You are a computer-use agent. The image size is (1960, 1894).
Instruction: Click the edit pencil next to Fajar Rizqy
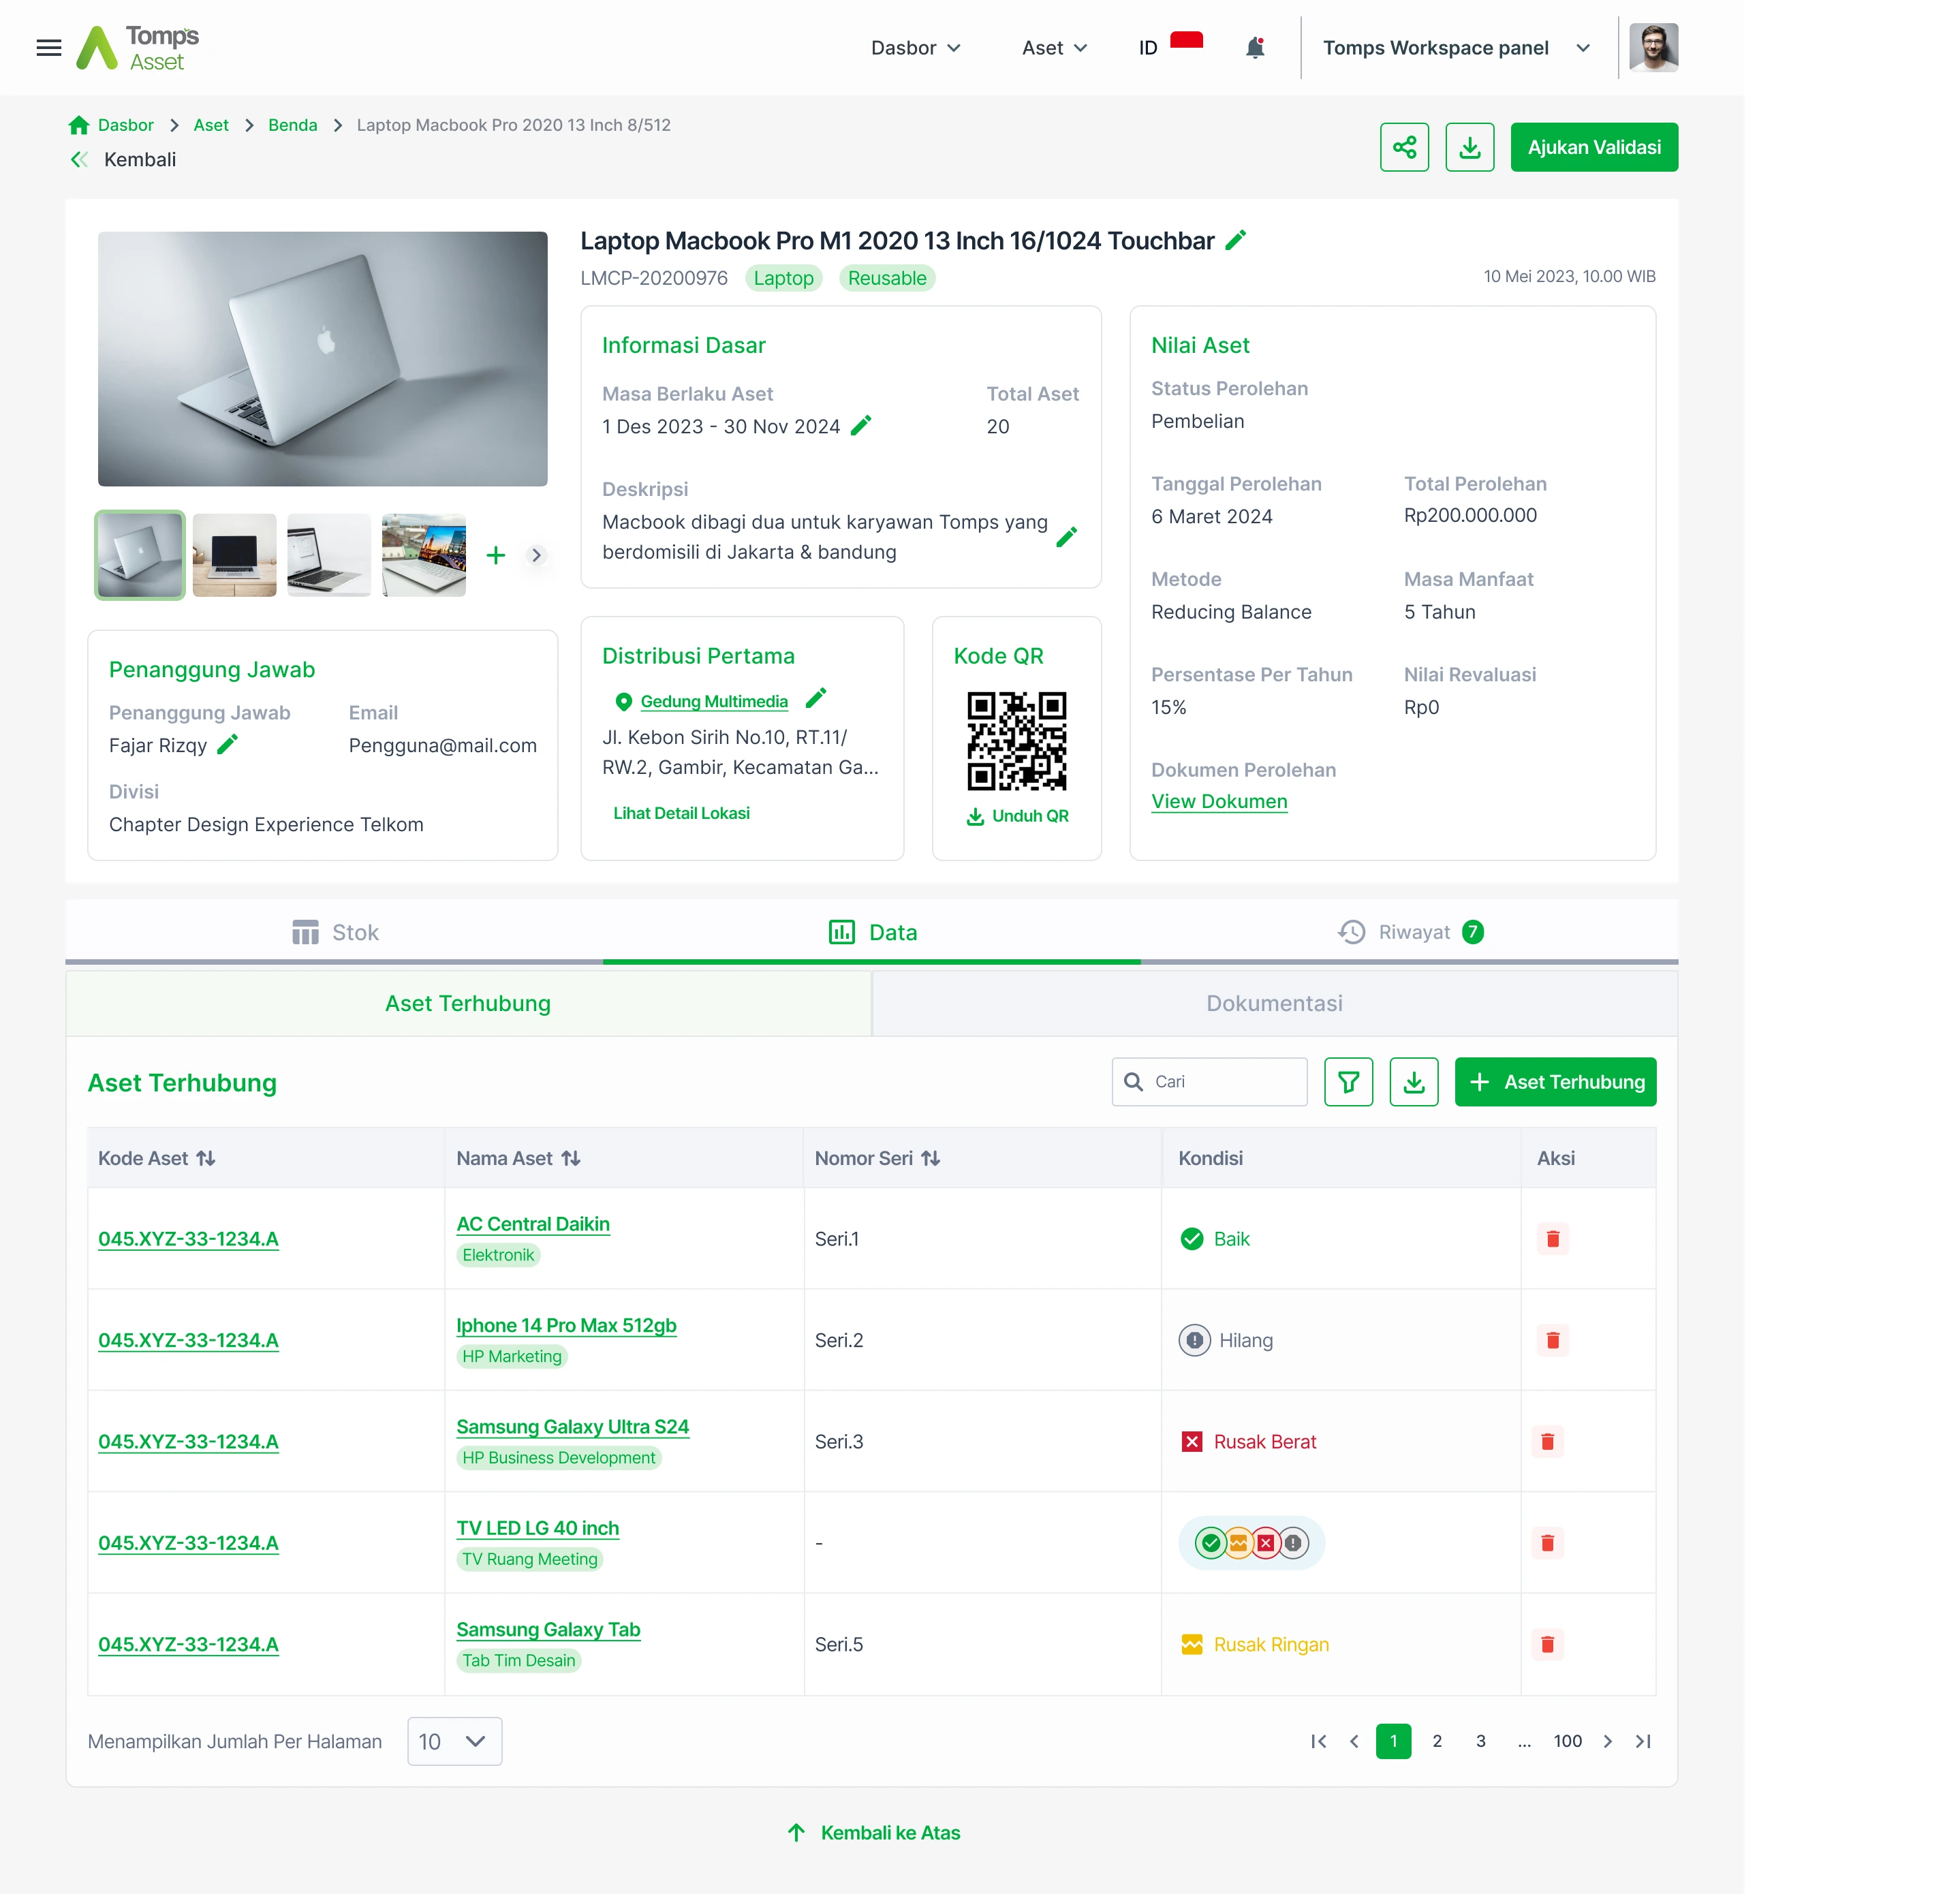pyautogui.click(x=228, y=744)
